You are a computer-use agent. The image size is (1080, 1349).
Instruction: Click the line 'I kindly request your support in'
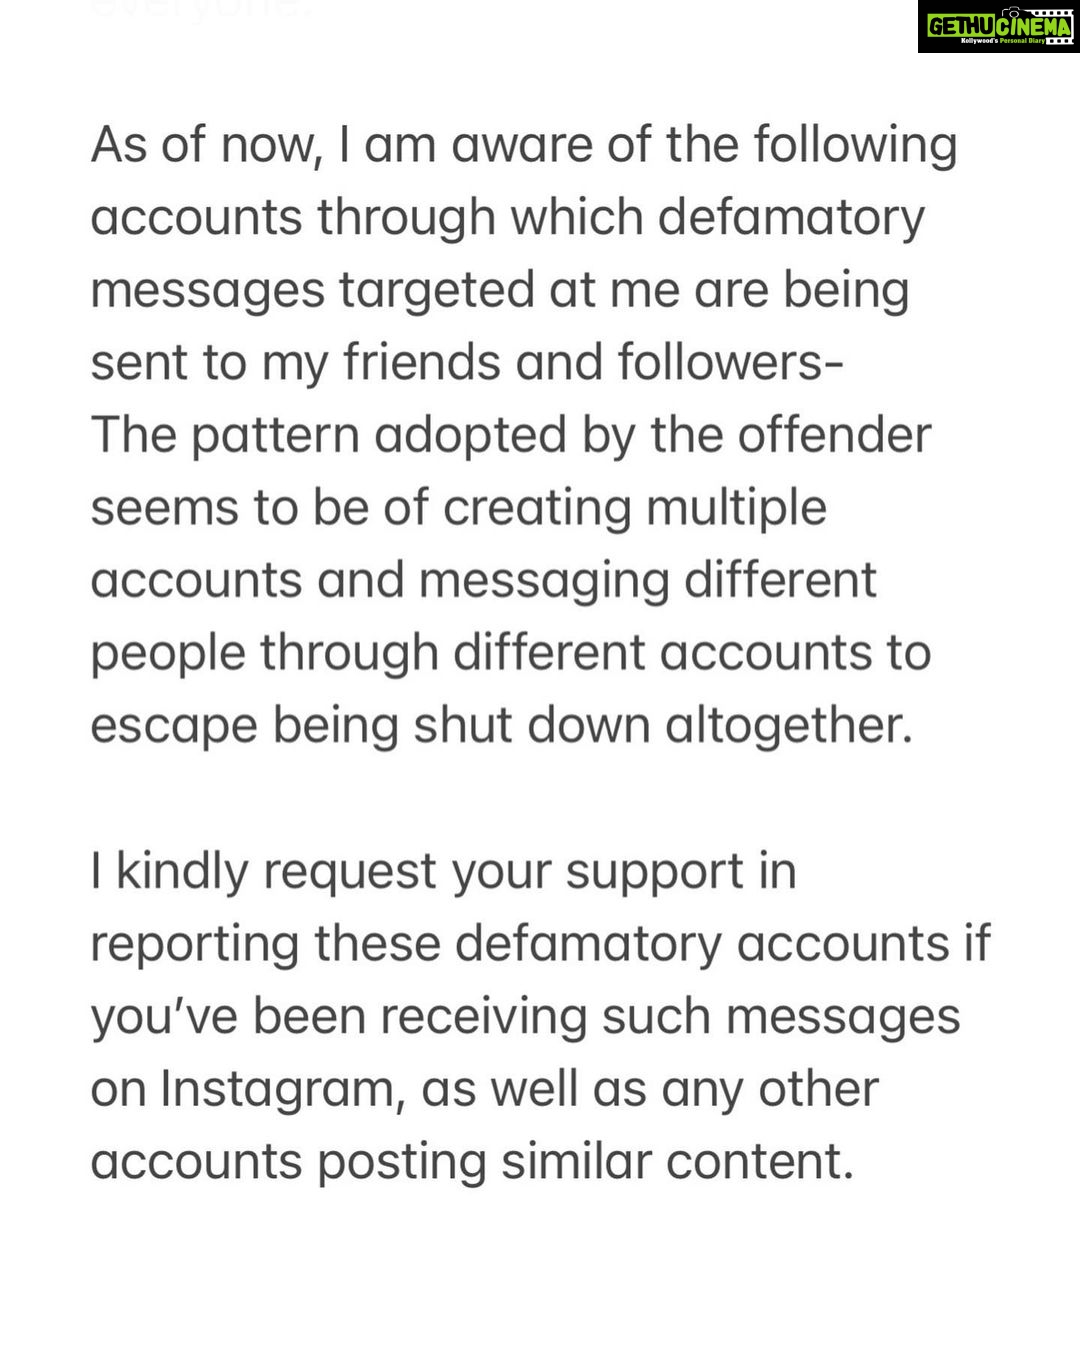(443, 871)
